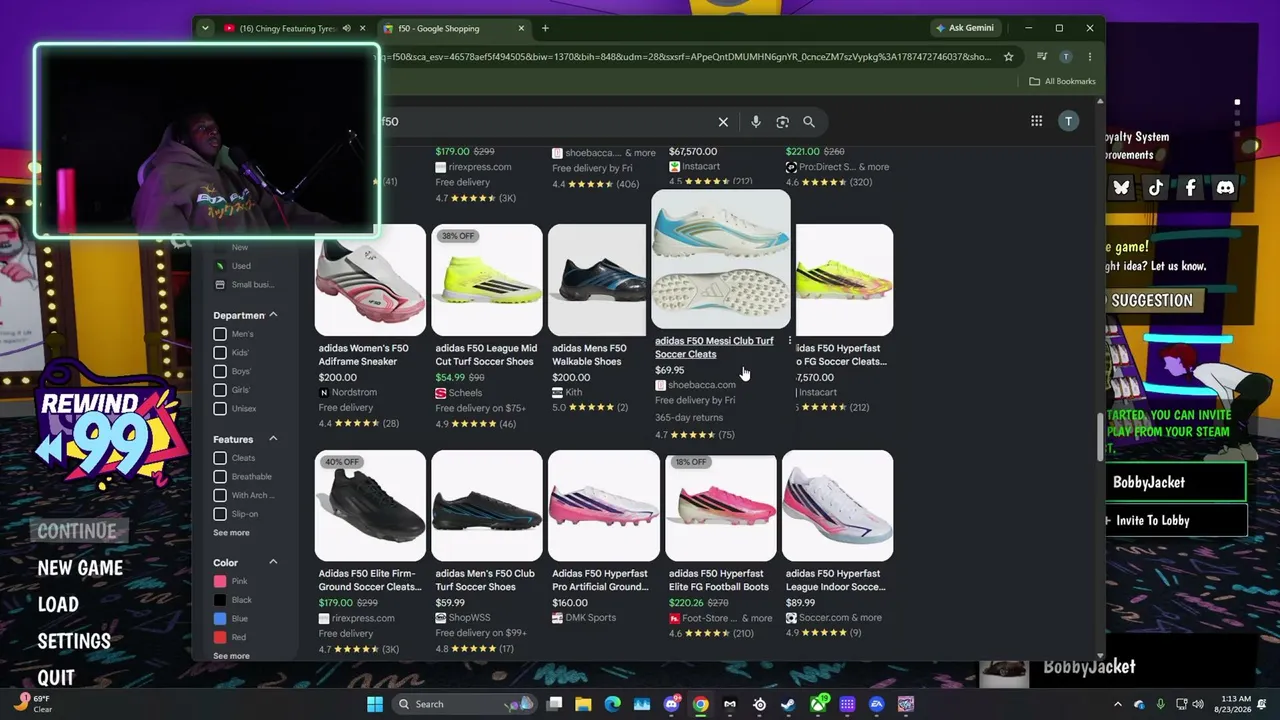Viewport: 1280px width, 720px height.
Task: Collapse the Color filter section
Action: (273, 563)
